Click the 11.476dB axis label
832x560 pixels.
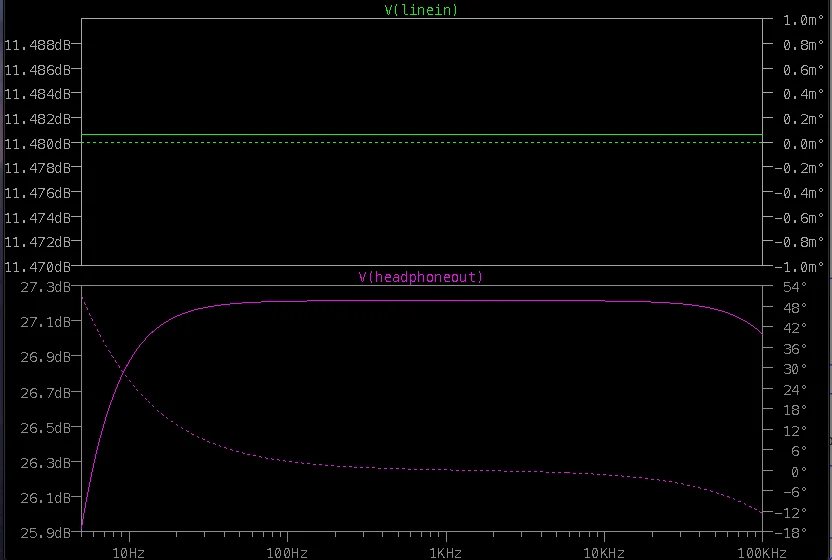(38, 193)
